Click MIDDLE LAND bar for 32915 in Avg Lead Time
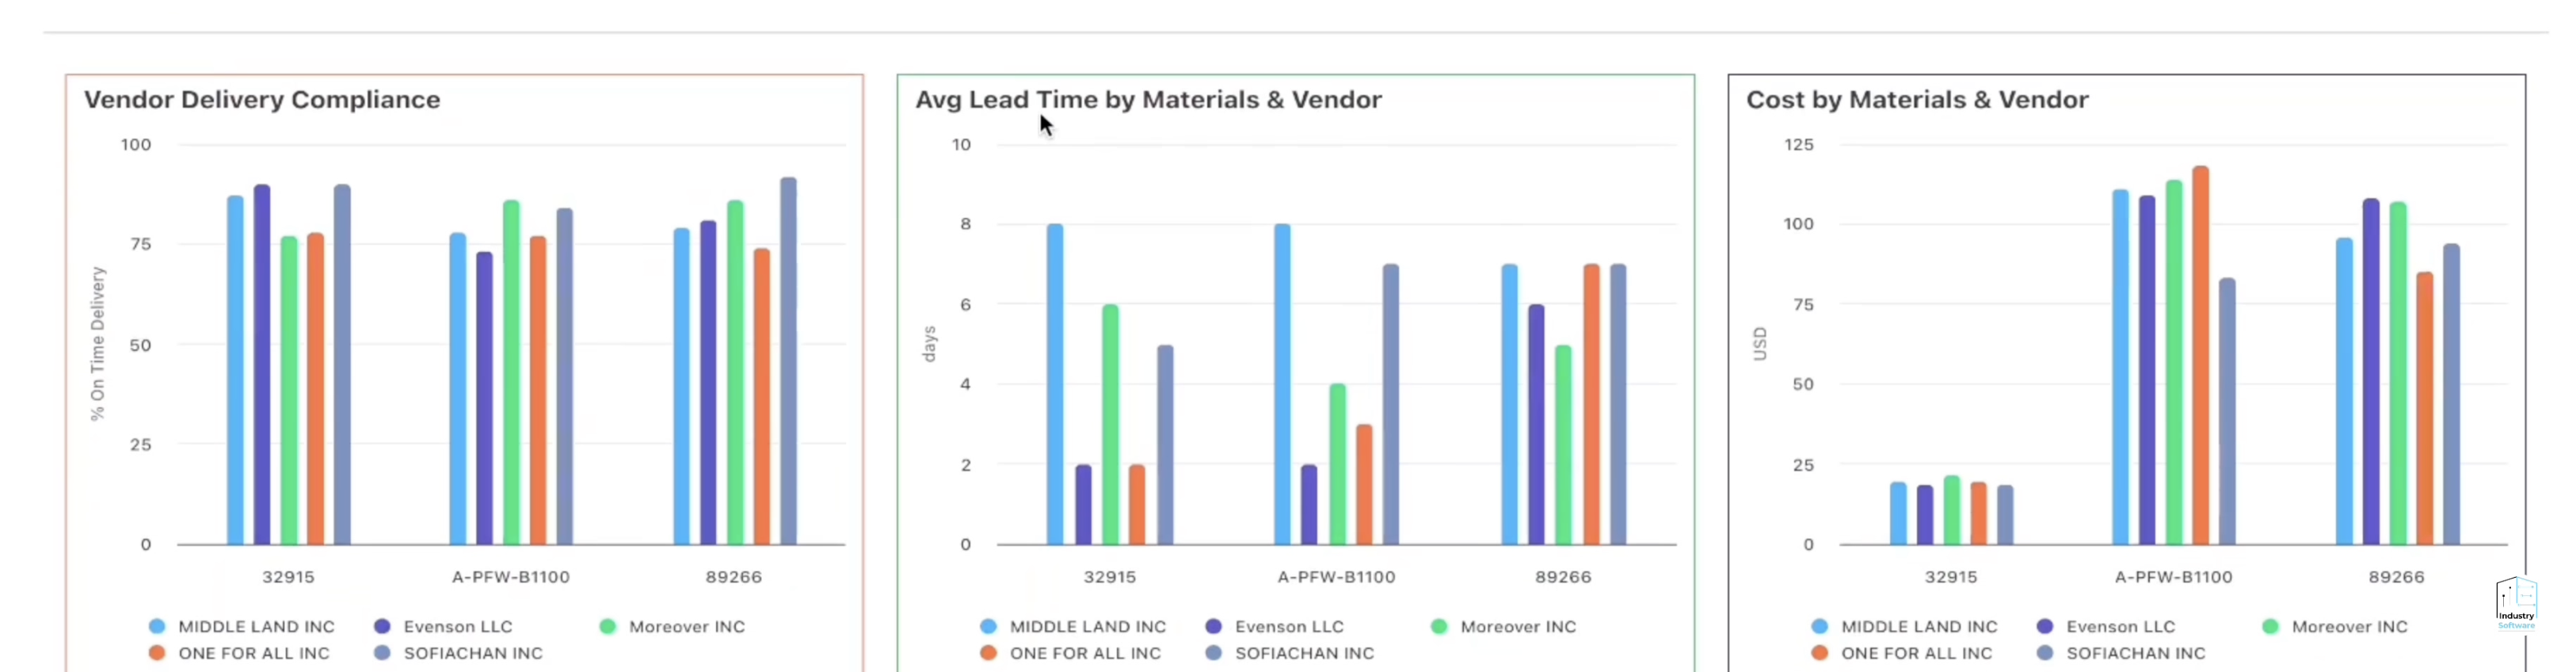2576x672 pixels. 1055,385
